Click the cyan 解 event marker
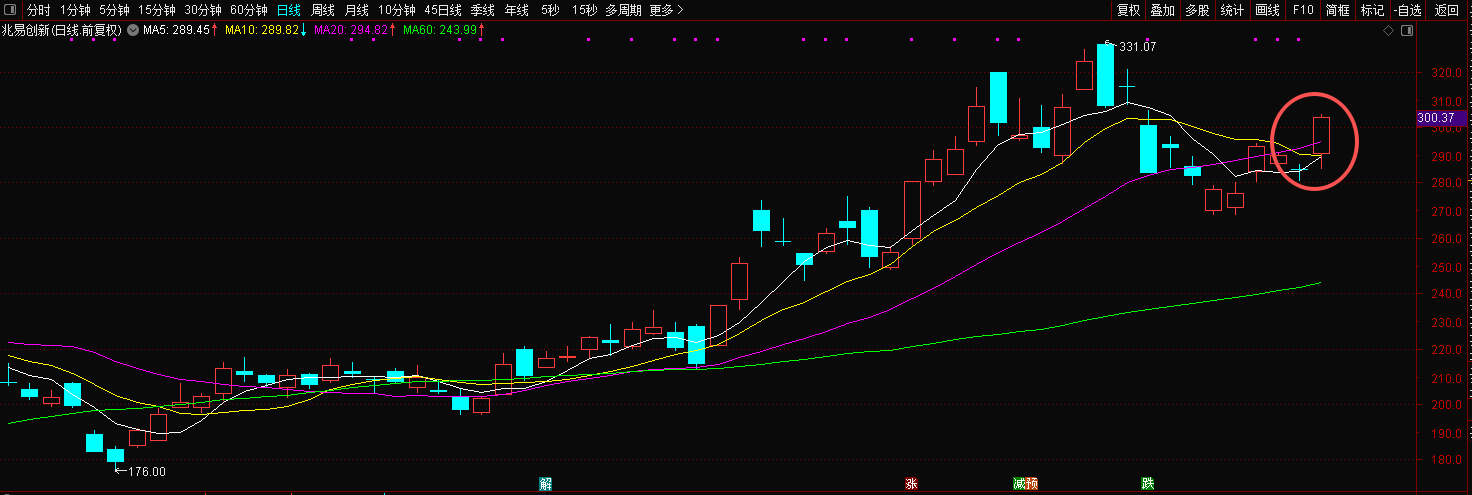The image size is (1472, 495). tap(545, 483)
